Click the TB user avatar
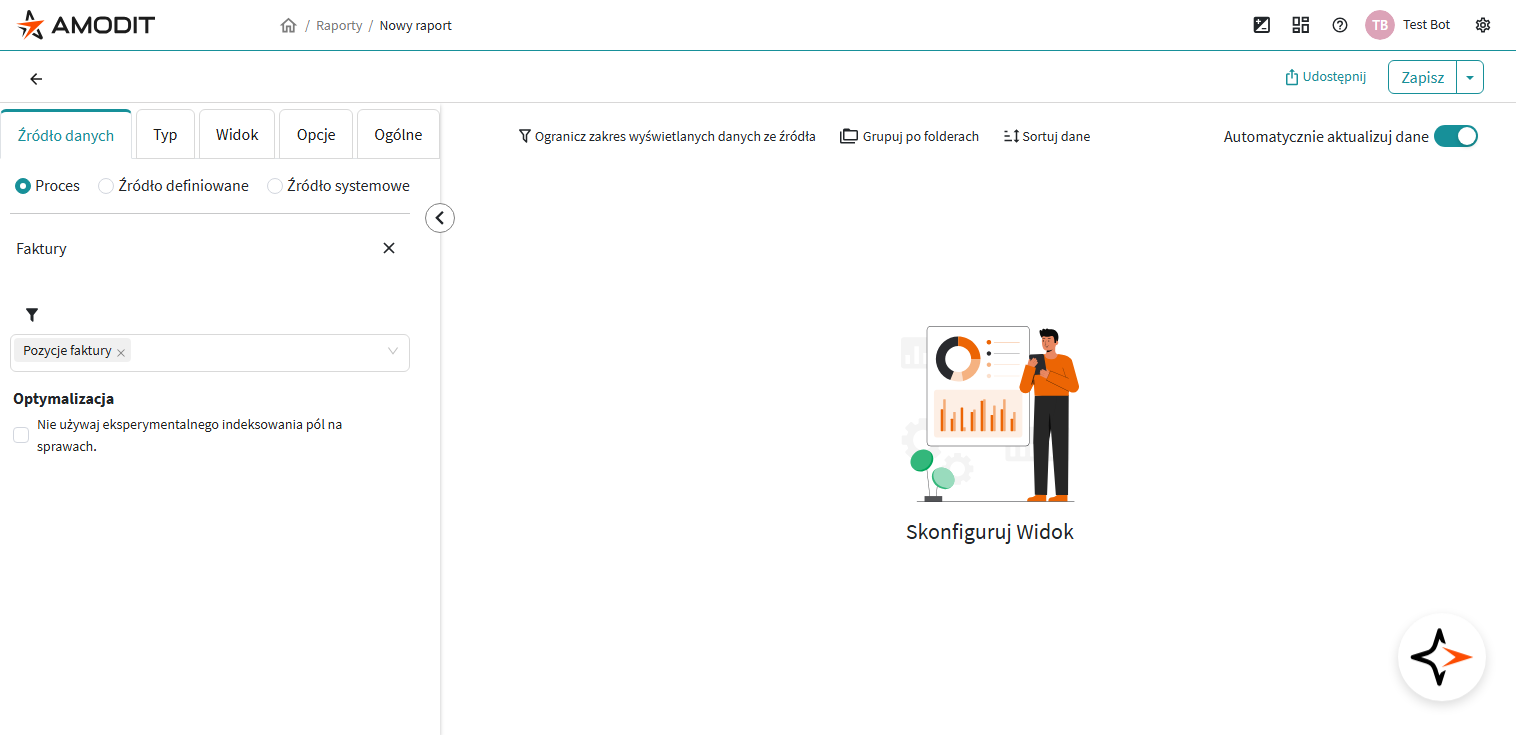Image resolution: width=1516 pixels, height=735 pixels. tap(1380, 25)
